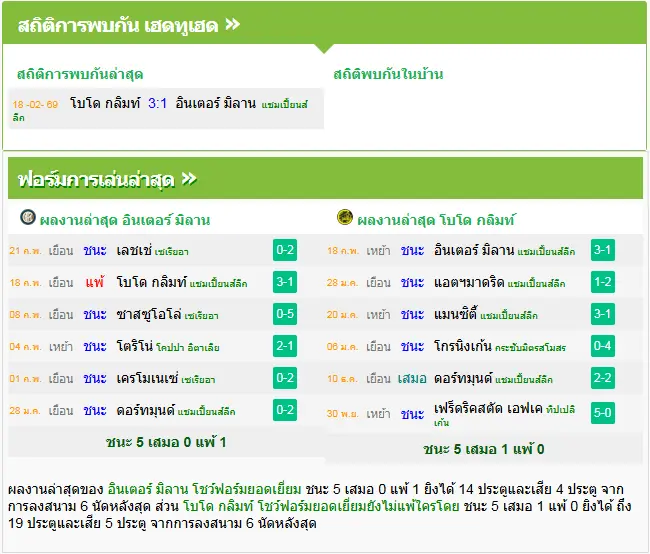The height and width of the screenshot is (554, 650).
Task: Click the 3-1 score badge in อินเตอร์ มิลาน row
Action: tap(603, 250)
